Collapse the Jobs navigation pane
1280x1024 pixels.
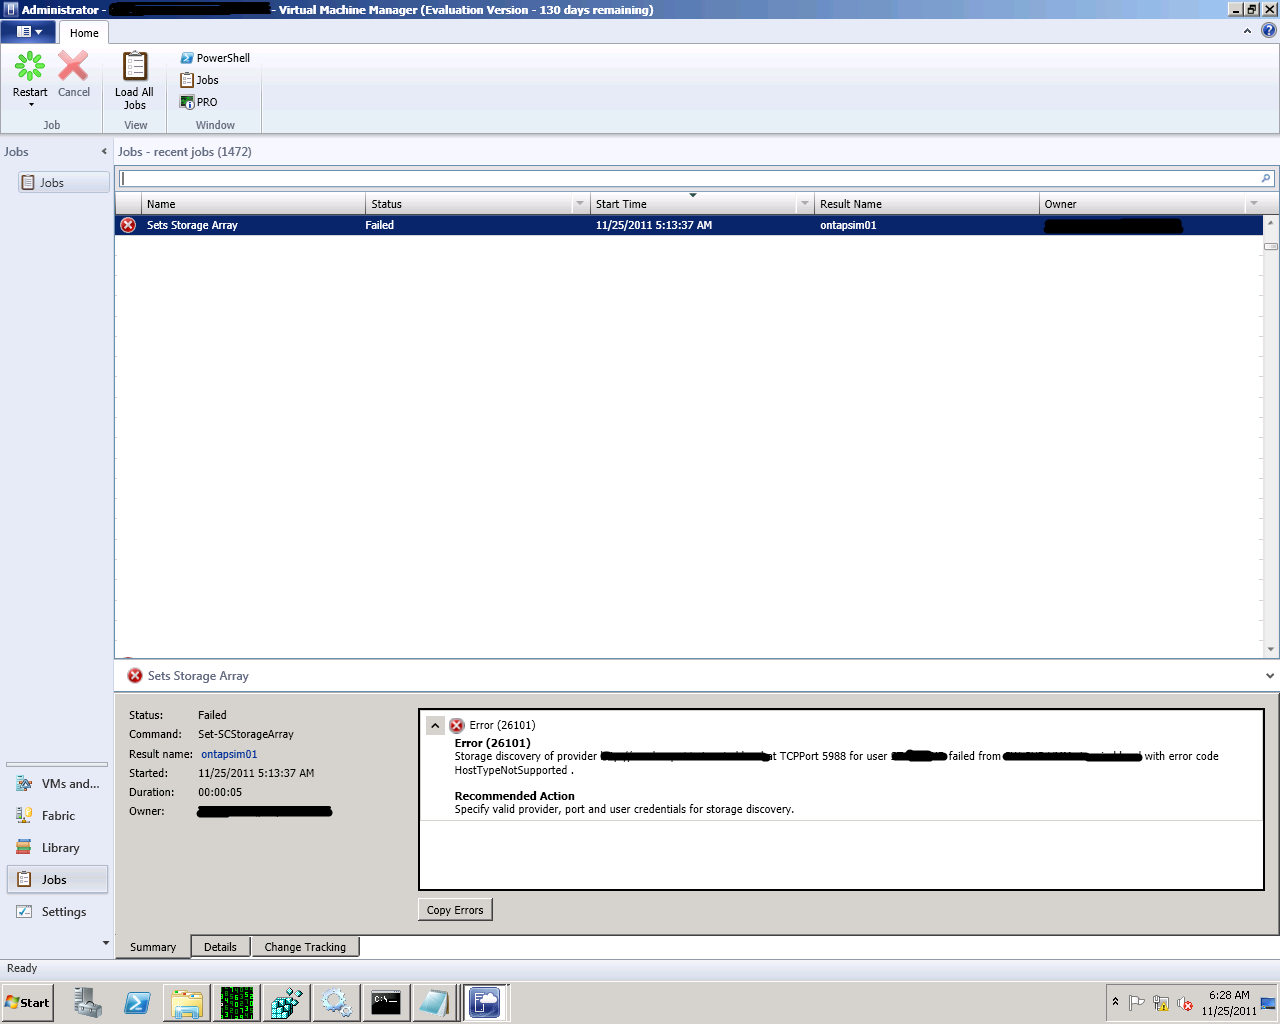[104, 152]
